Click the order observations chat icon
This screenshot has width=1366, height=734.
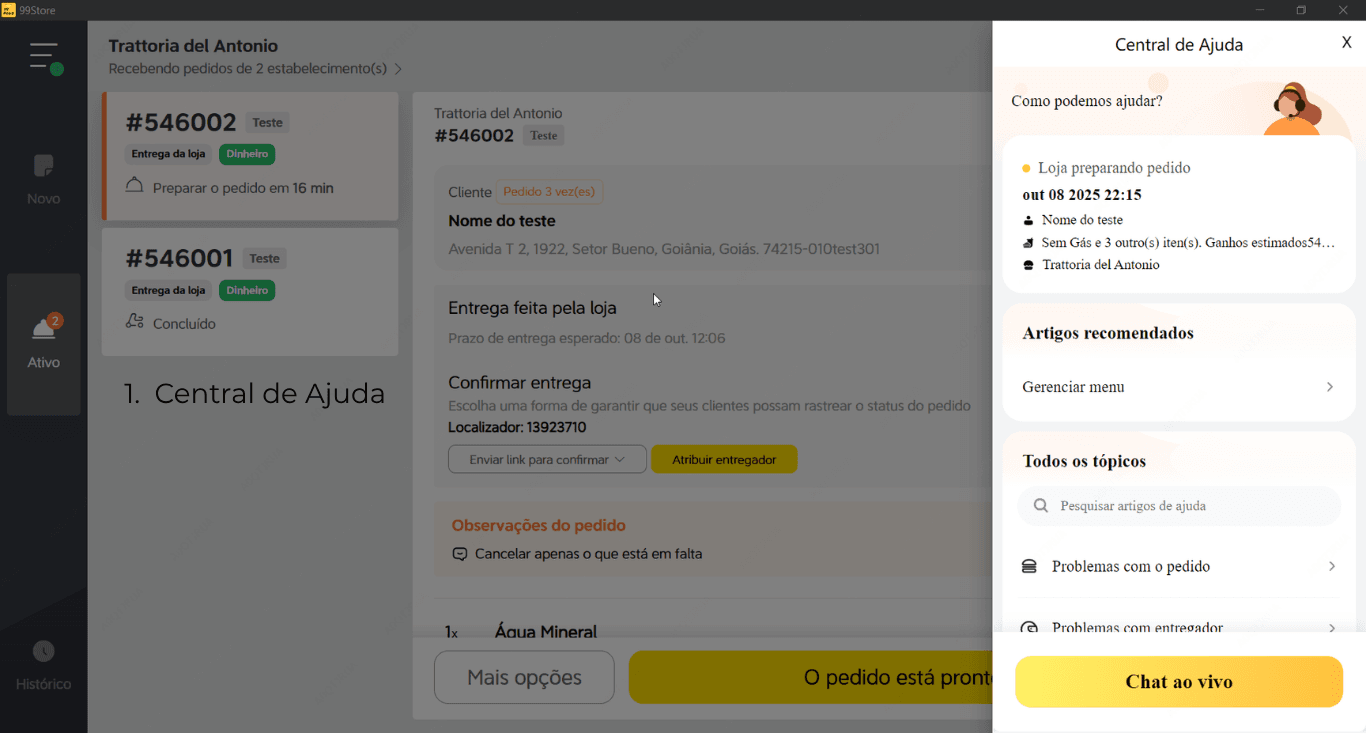pos(460,554)
